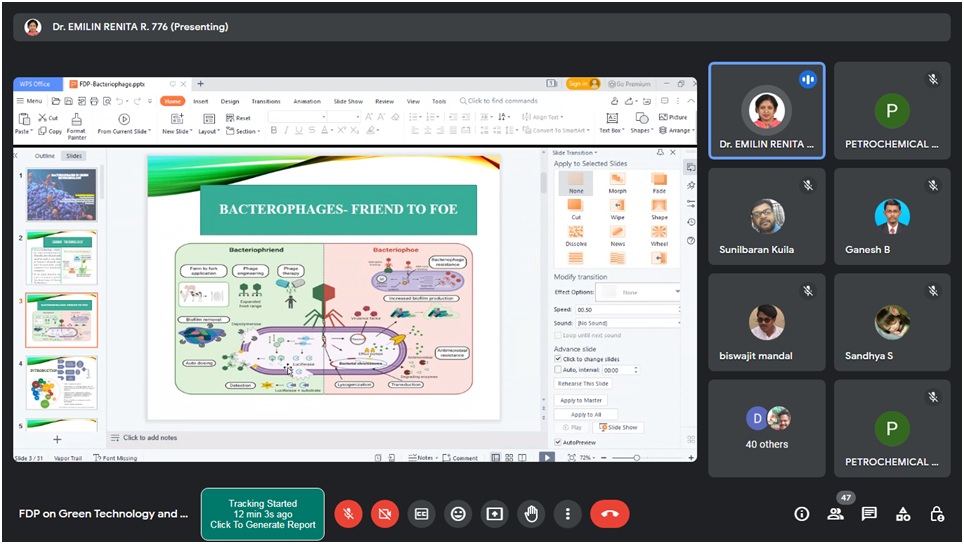Image resolution: width=964 pixels, height=544 pixels.
Task: Turn on captions in the call bar
Action: pyautogui.click(x=421, y=514)
